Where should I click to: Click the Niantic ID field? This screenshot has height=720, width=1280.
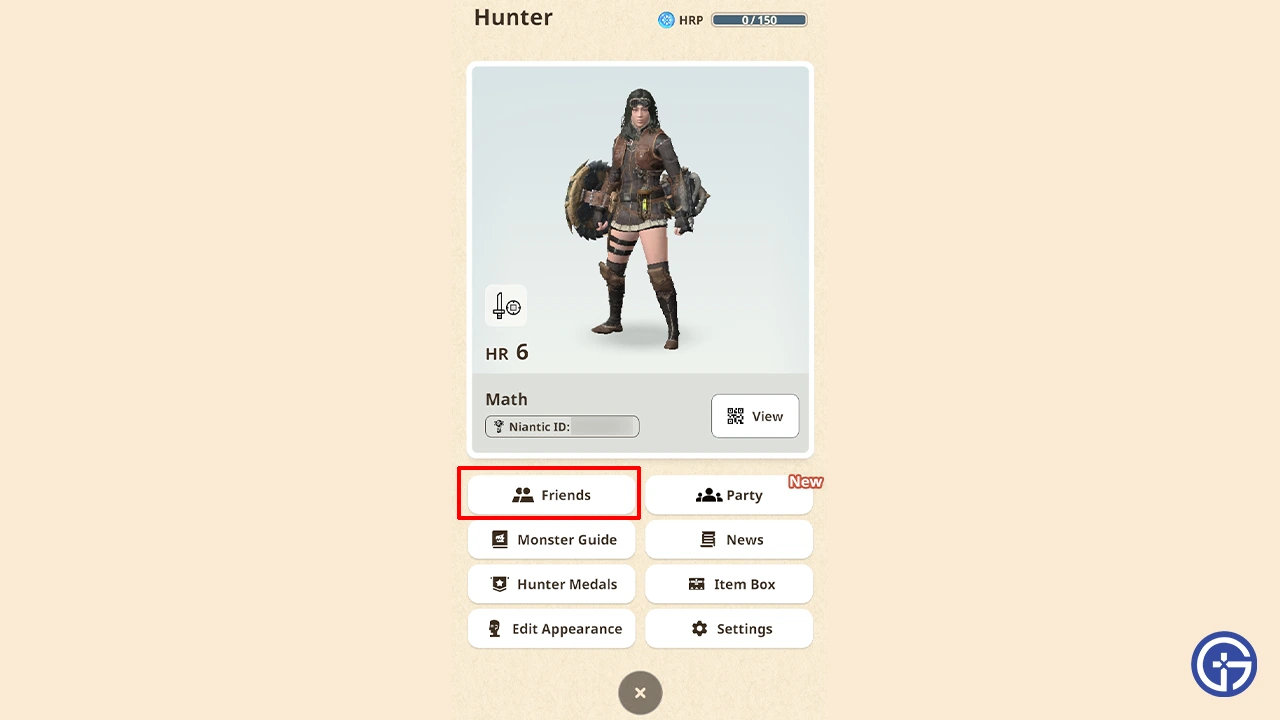pyautogui.click(x=562, y=427)
